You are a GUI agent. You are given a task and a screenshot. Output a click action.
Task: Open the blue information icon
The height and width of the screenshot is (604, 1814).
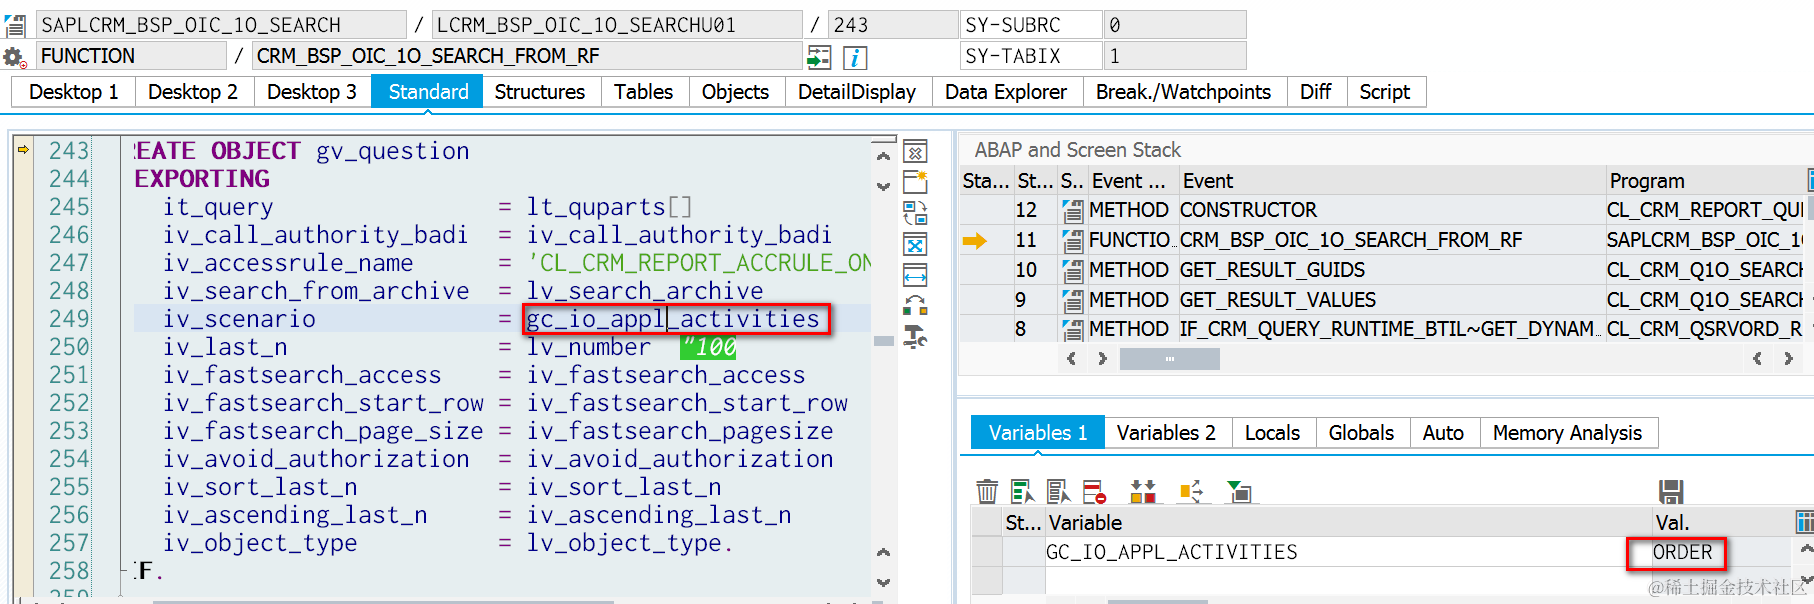pyautogui.click(x=855, y=57)
